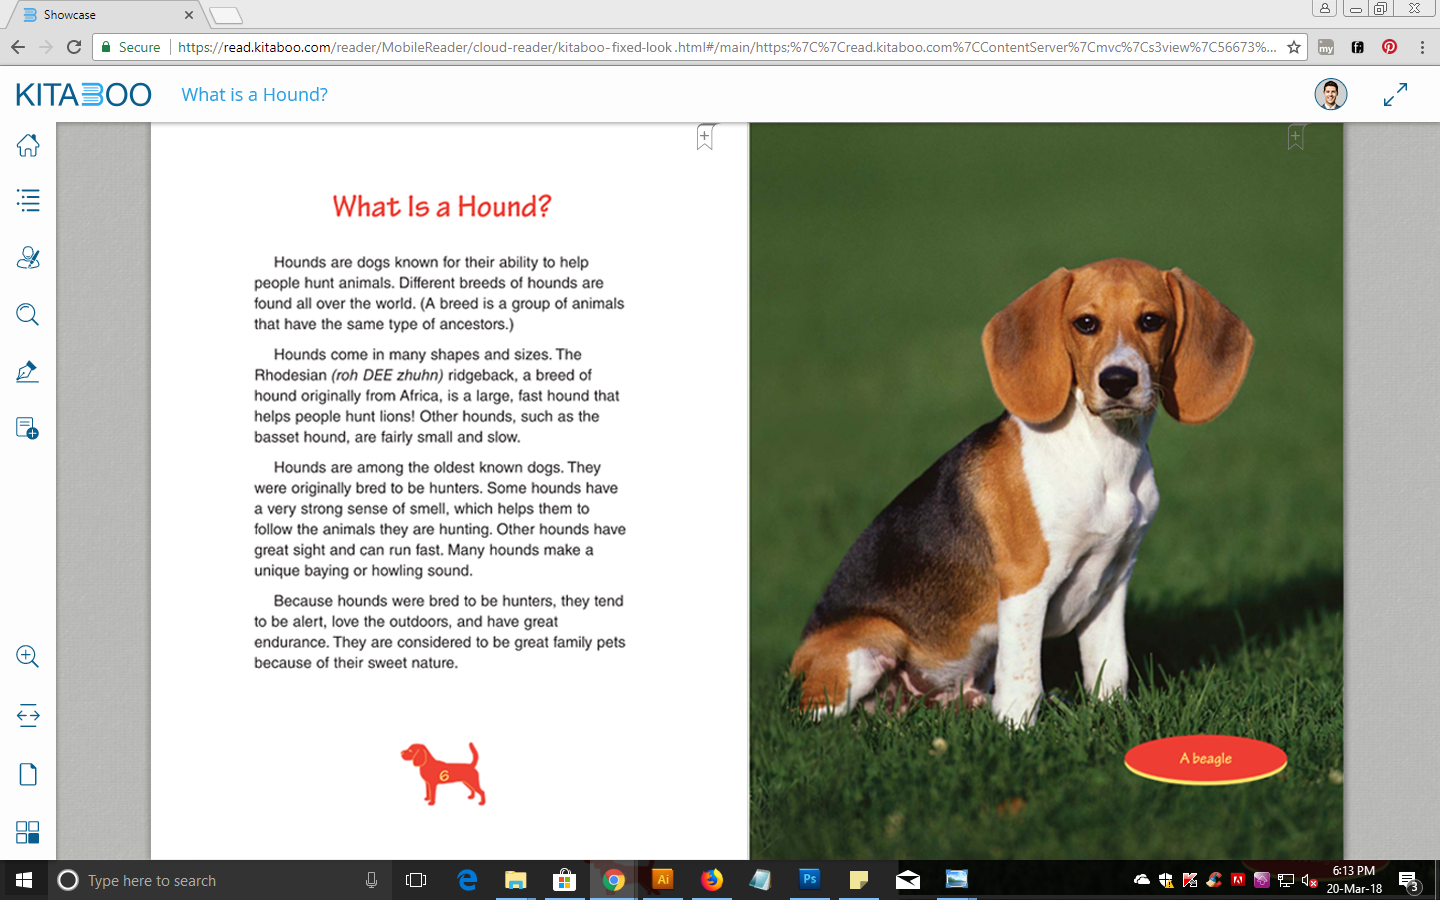This screenshot has width=1440, height=900.
Task: Toggle bookmark on the beagle page
Action: (x=1295, y=138)
